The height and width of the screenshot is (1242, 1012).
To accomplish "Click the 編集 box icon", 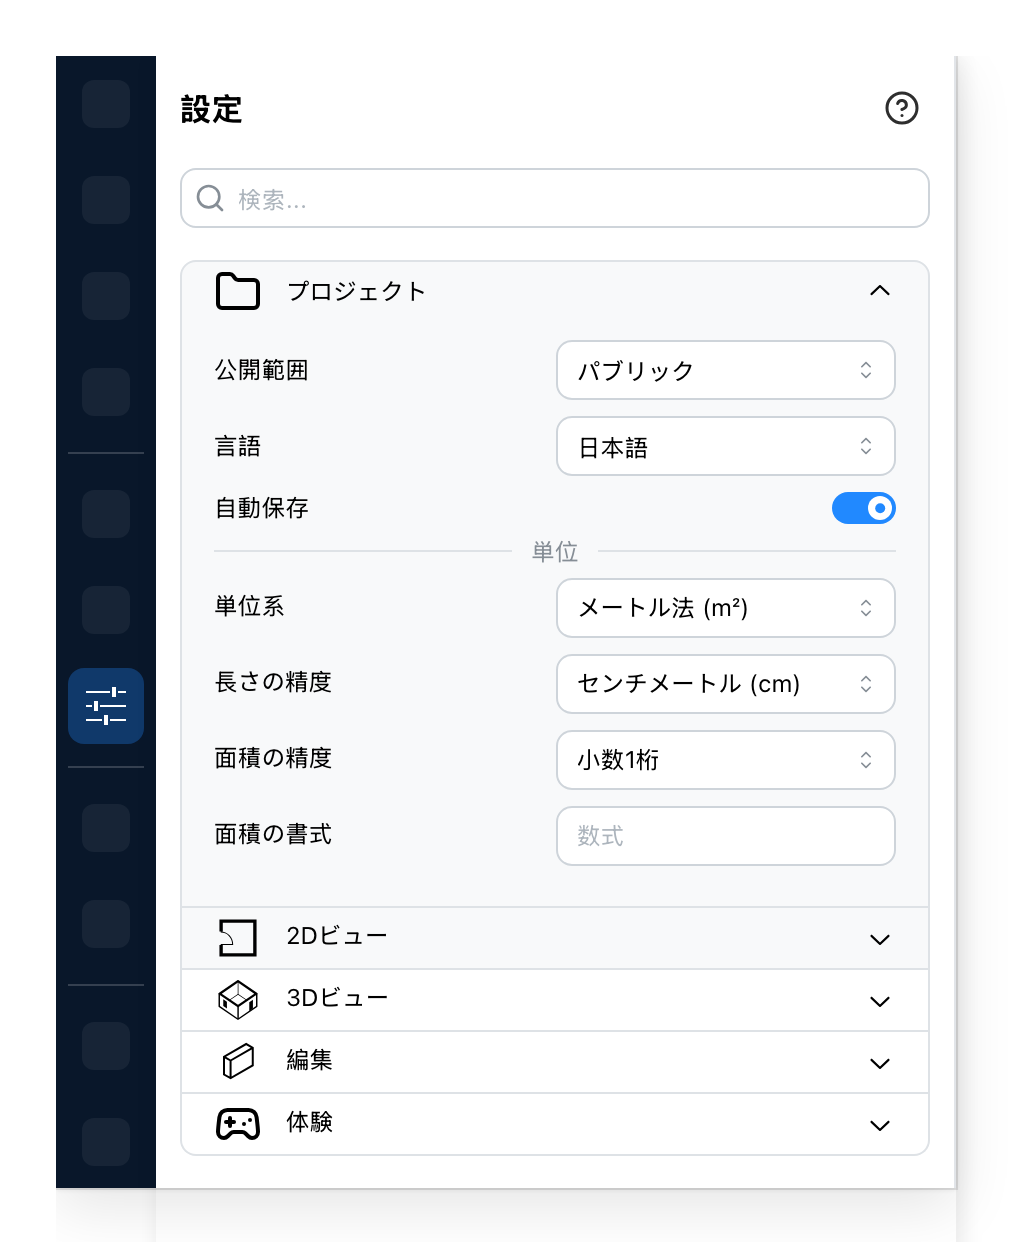I will (x=238, y=1062).
